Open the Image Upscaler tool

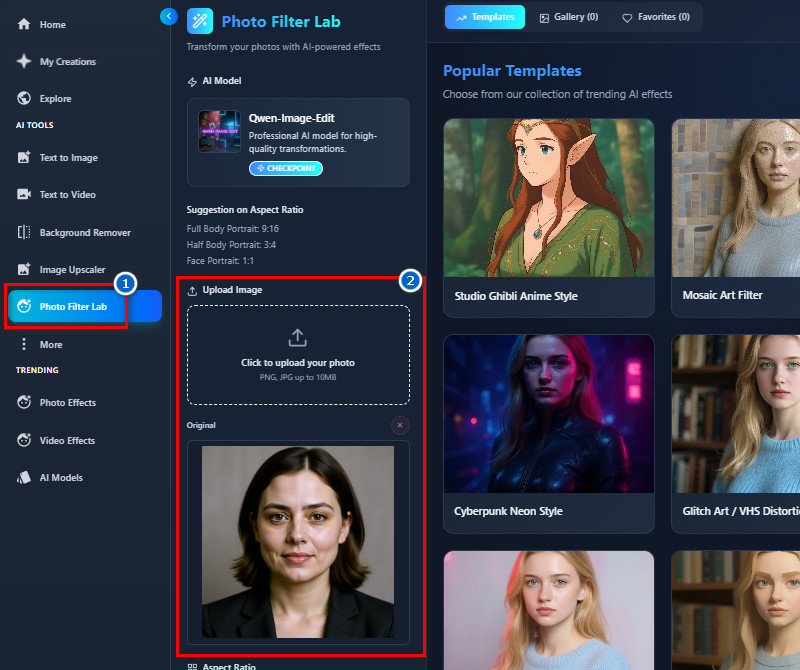[x=72, y=270]
